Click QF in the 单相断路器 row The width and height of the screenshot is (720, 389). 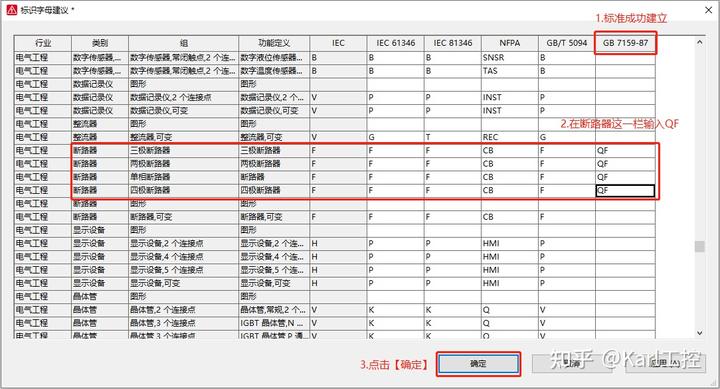pyautogui.click(x=625, y=177)
